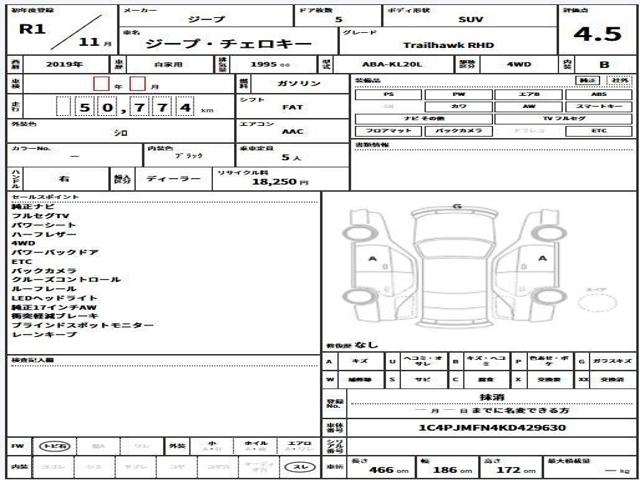Viewport: 640px width, 480px height.
Task: Click the fuel type ガソリン
Action: pyautogui.click(x=299, y=84)
